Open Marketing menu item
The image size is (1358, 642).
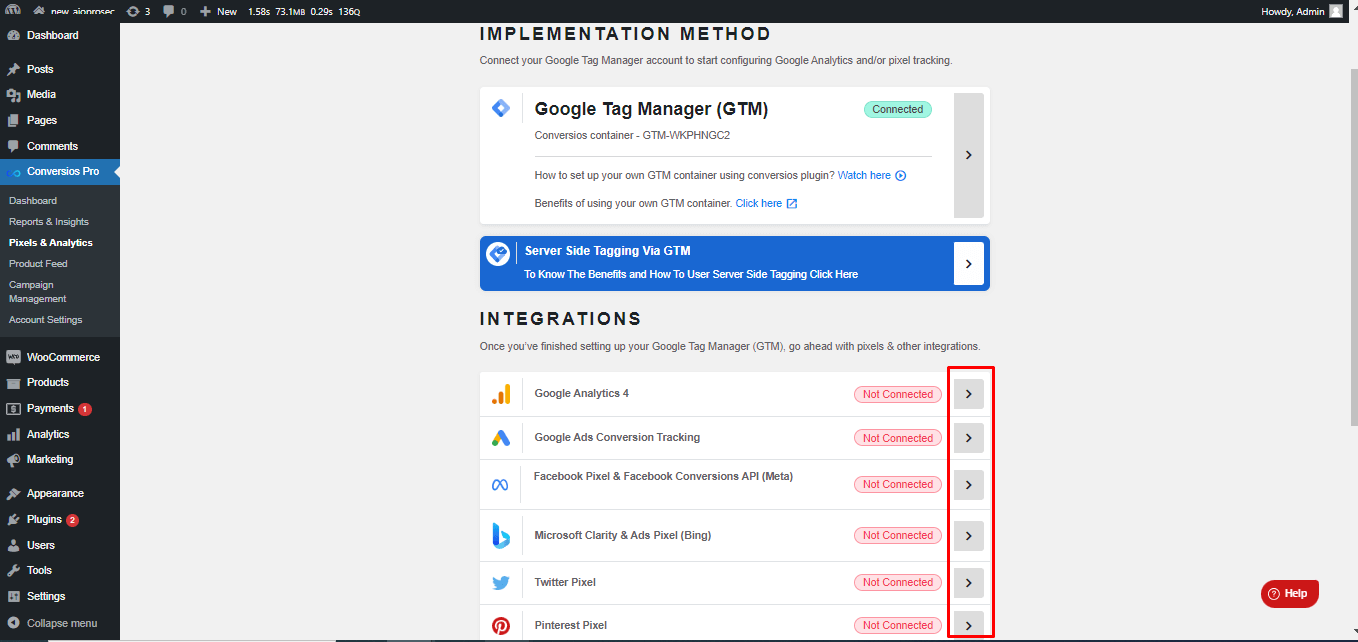coord(60,459)
